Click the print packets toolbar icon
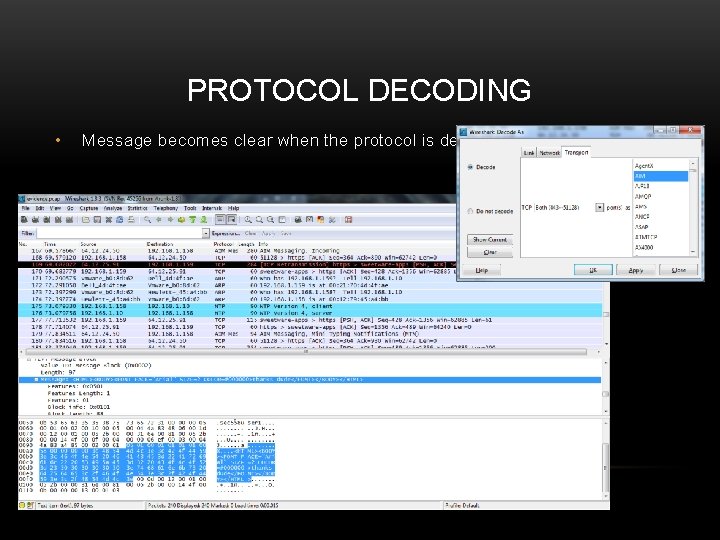Screen dimensions: 720x540 point(131,220)
